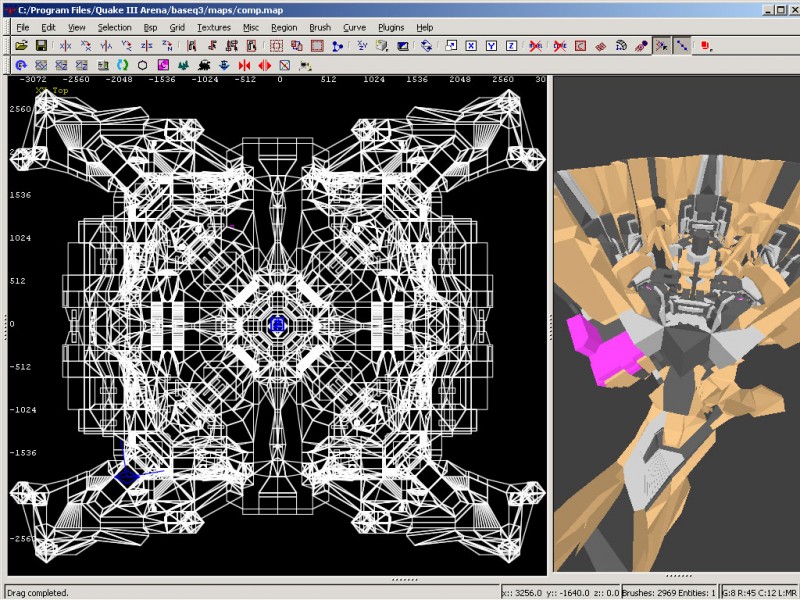Rotate selection around the Z axis

pyautogui.click(x=167, y=46)
